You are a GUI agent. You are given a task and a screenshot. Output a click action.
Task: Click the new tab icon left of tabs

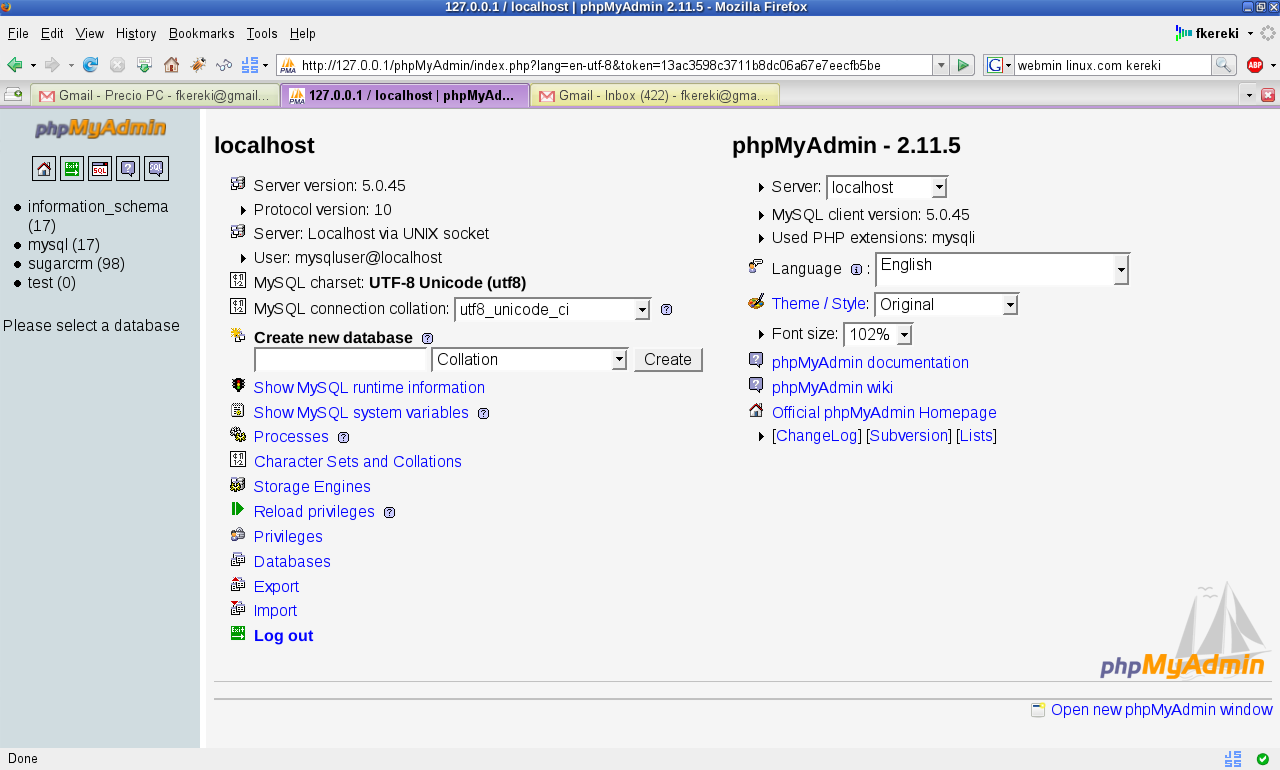point(13,94)
